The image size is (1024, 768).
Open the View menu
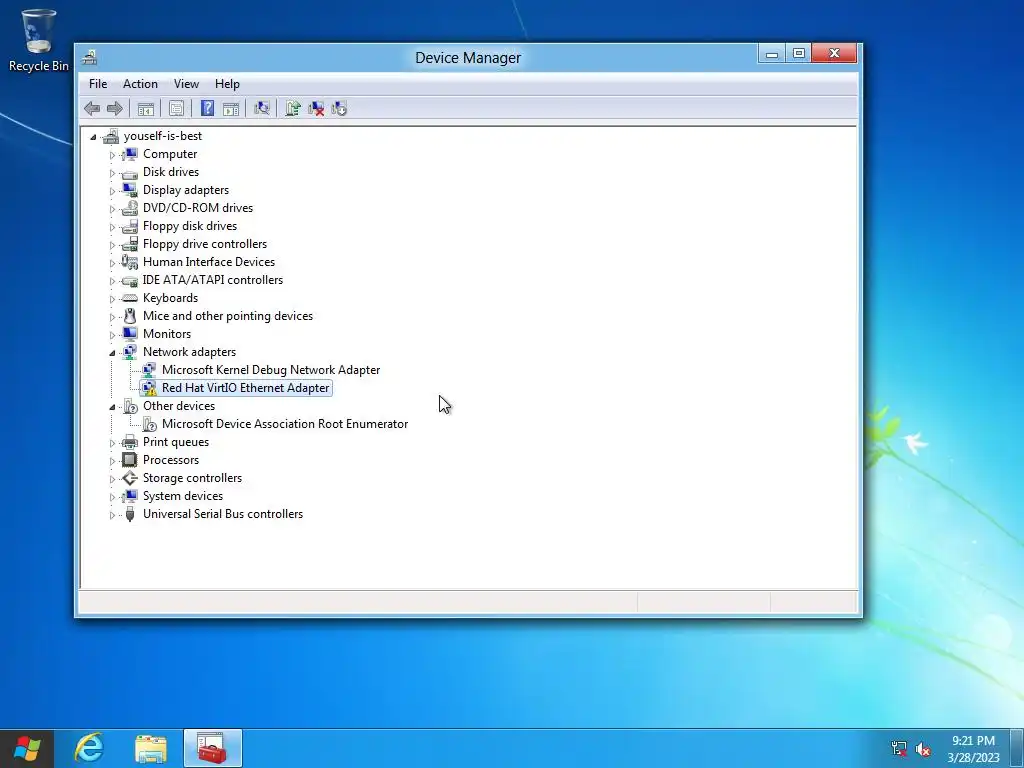coord(186,84)
